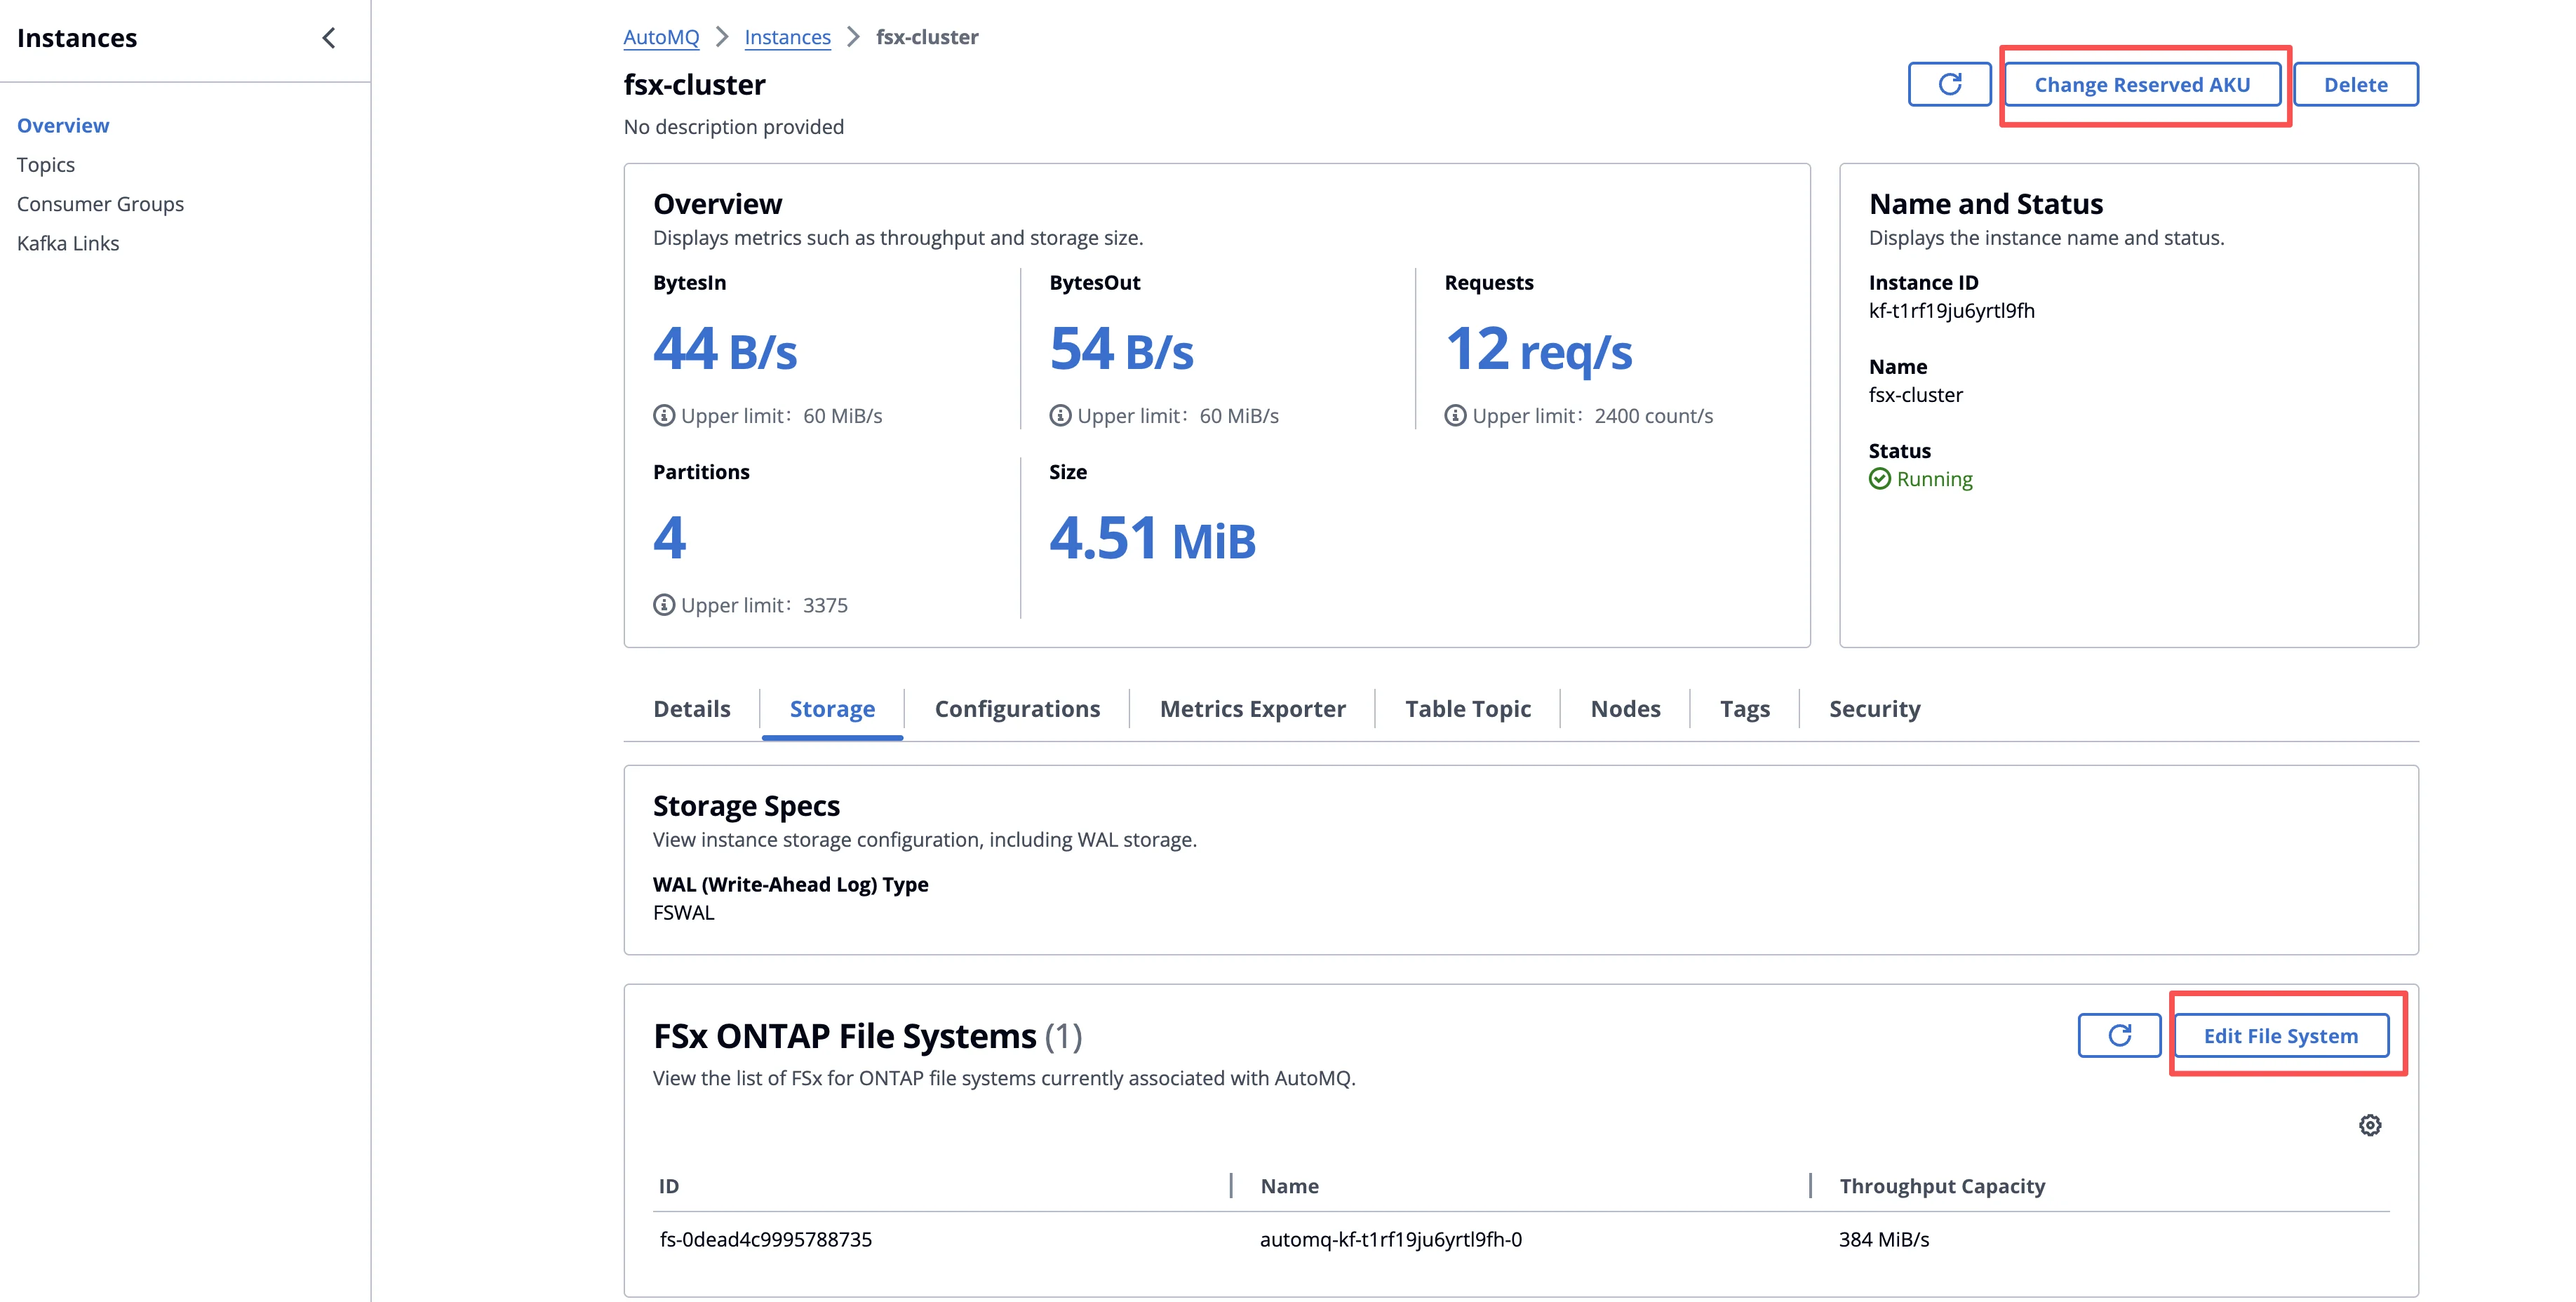This screenshot has height=1302, width=2576.
Task: Follow the AutoMQ breadcrumb link
Action: [661, 37]
